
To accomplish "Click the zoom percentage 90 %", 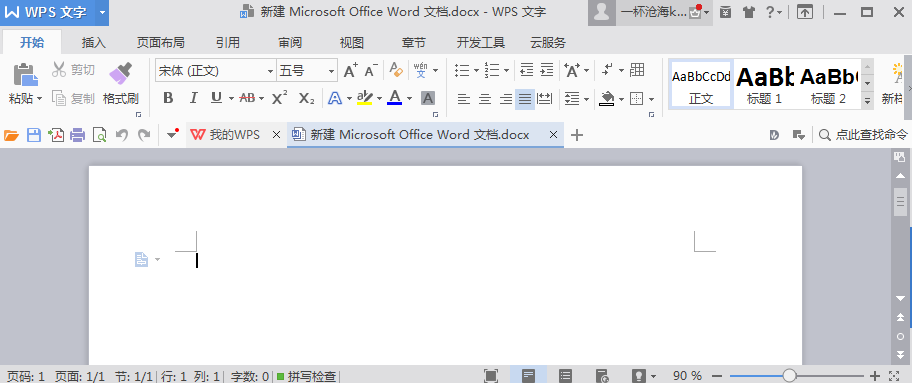I will point(687,376).
